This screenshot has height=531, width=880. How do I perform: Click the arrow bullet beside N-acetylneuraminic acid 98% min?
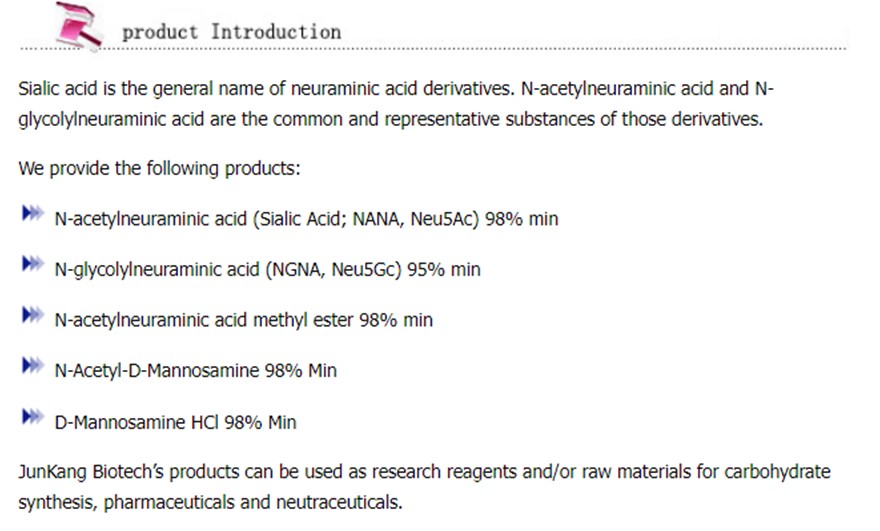(x=32, y=214)
